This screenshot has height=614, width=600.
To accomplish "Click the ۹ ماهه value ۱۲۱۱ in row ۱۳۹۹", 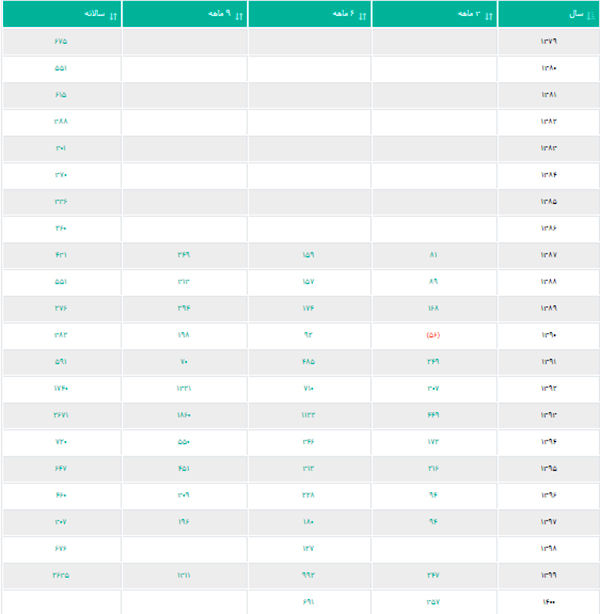I will 184,575.
